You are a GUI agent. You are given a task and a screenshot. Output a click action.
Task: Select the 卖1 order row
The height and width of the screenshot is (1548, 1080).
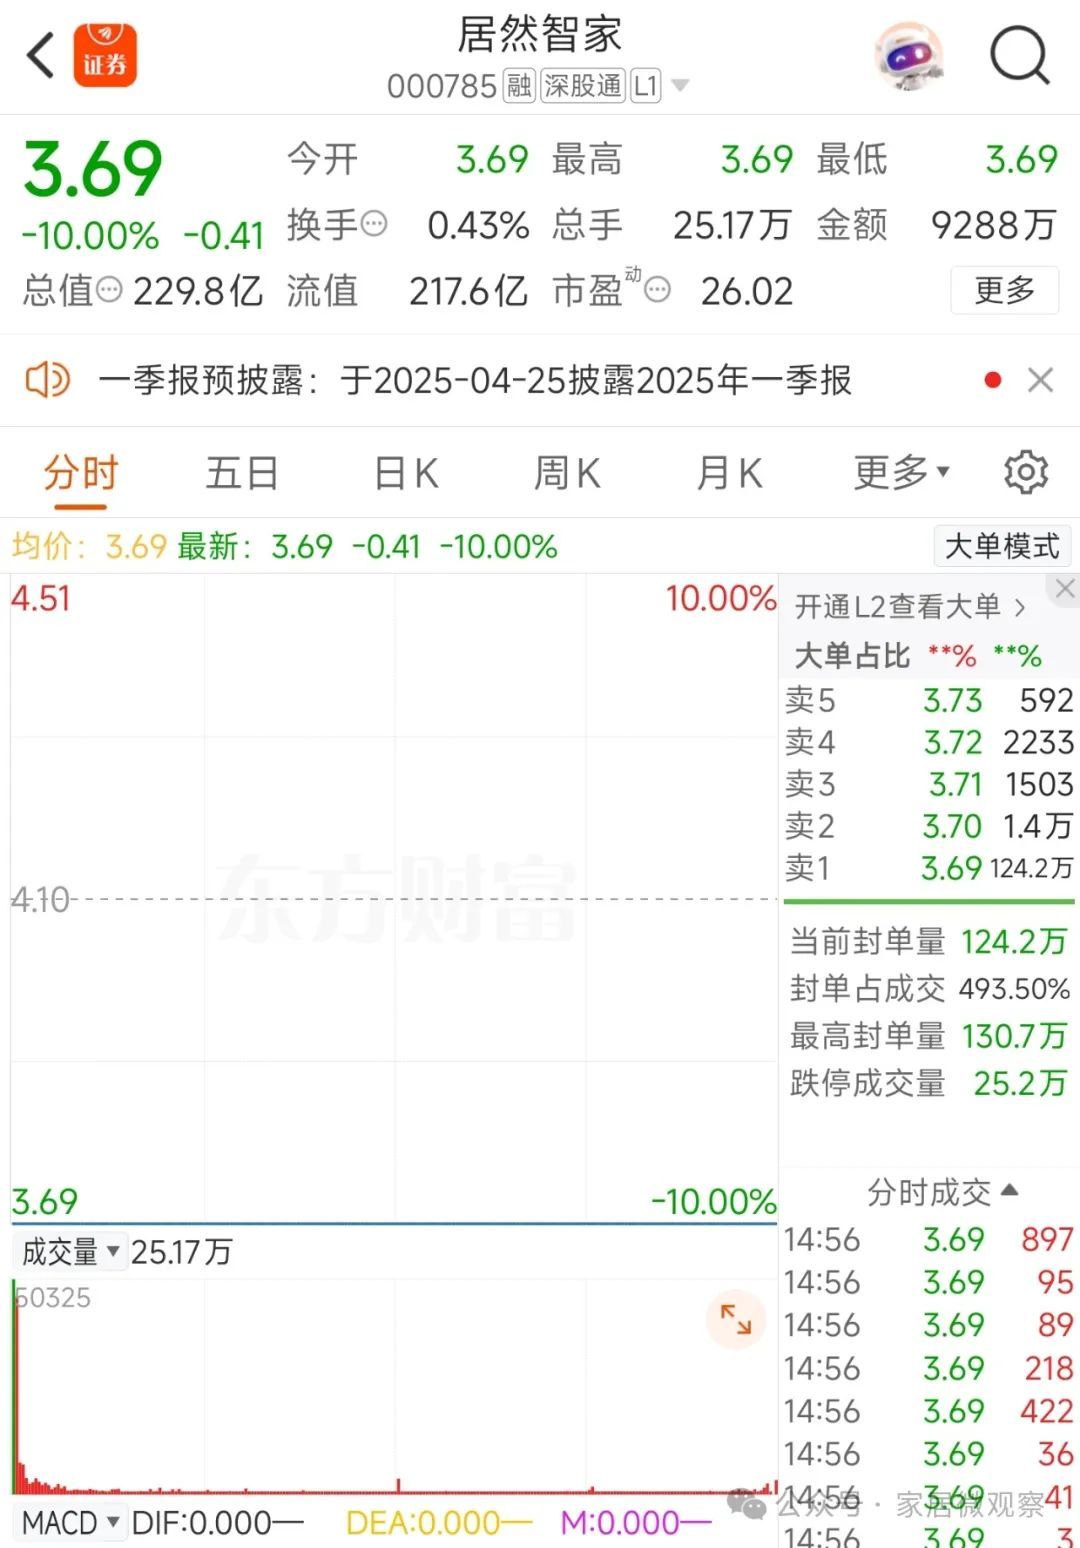pos(929,868)
